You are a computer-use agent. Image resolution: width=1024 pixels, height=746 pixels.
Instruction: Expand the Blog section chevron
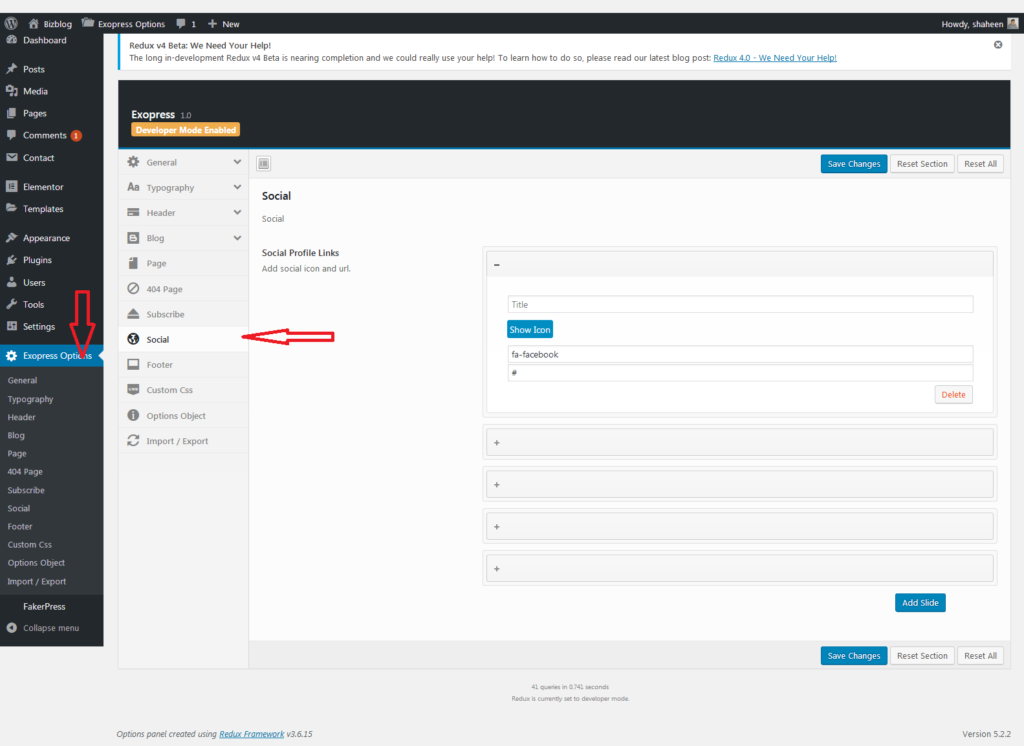[x=237, y=238]
